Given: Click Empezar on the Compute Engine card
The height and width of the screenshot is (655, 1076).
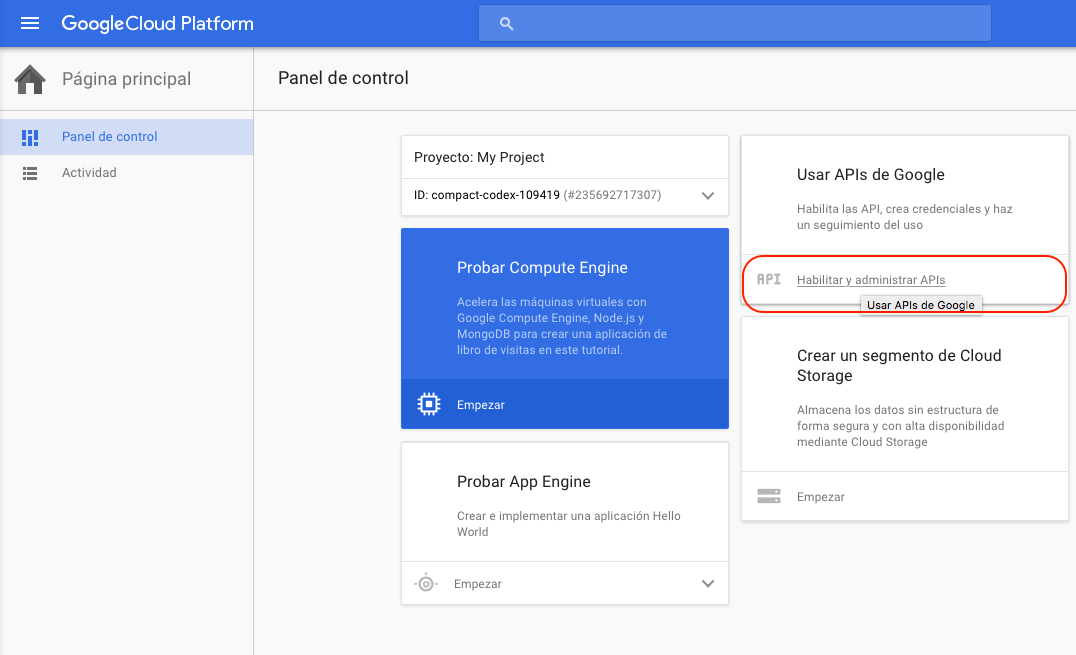Looking at the screenshot, I should pos(481,404).
